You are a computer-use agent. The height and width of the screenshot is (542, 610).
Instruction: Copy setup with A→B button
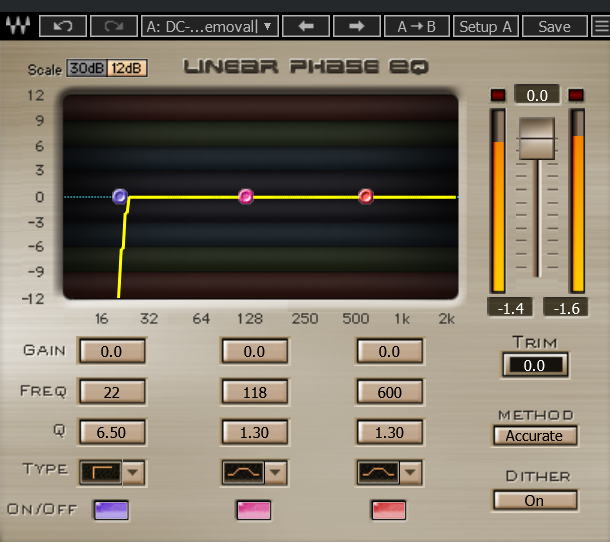click(417, 26)
